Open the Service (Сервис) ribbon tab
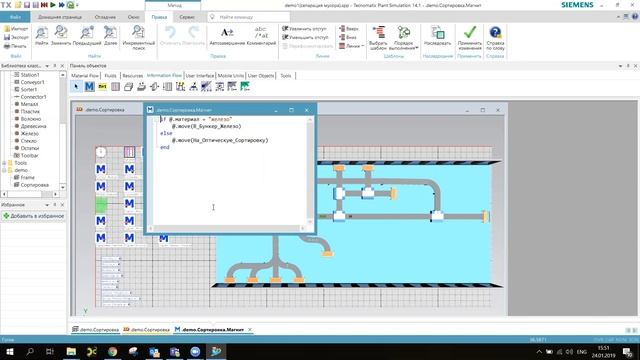This screenshot has height=360, width=640. (x=187, y=17)
